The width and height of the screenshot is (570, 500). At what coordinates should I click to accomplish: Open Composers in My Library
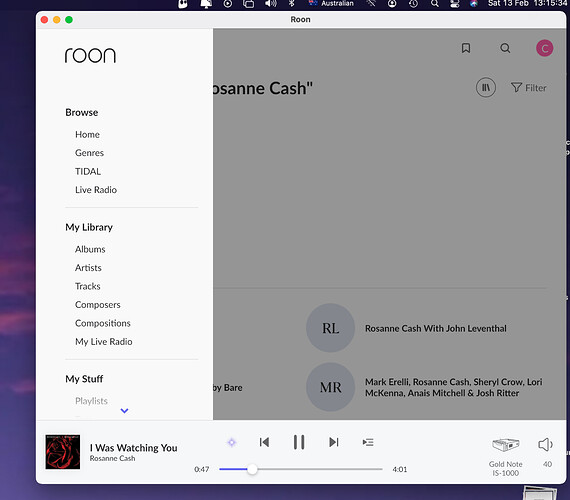98,305
